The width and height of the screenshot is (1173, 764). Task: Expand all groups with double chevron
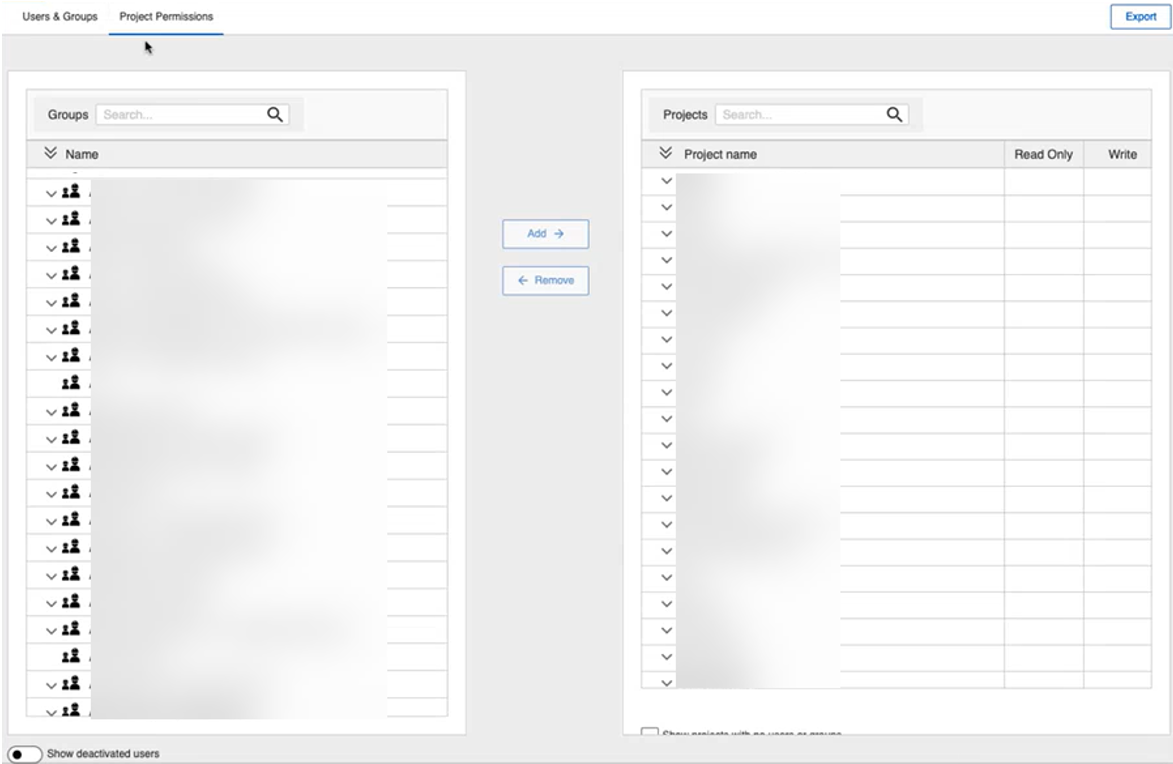coord(50,153)
